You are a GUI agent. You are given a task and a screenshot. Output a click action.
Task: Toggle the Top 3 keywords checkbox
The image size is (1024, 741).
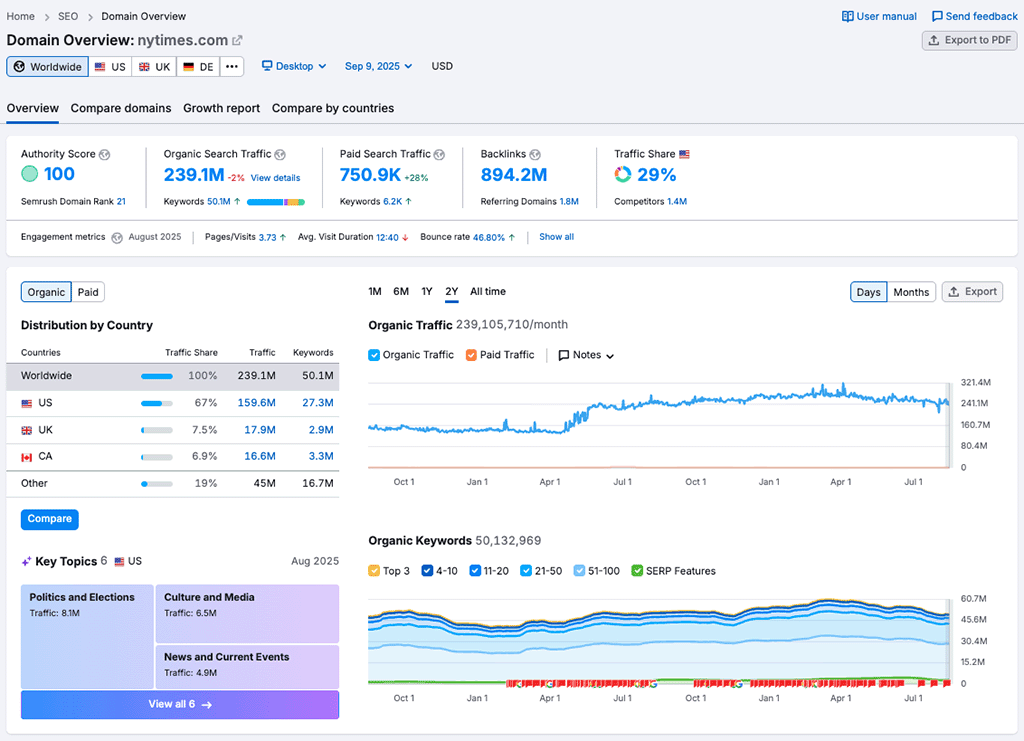(374, 571)
